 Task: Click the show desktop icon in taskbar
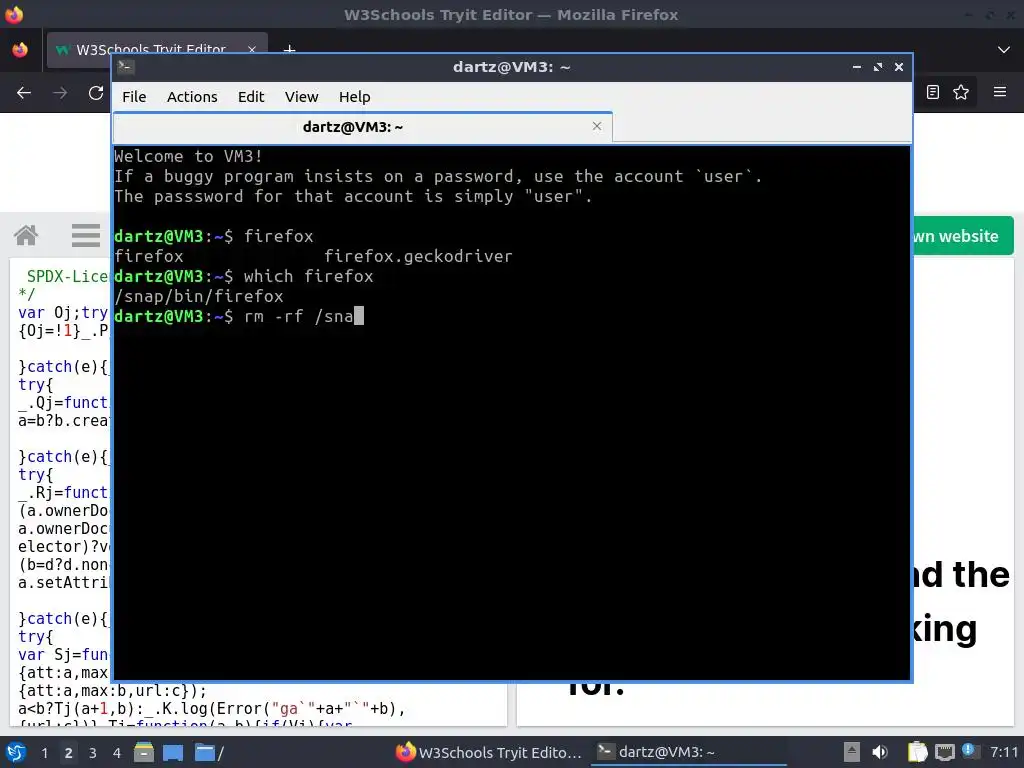coord(173,752)
